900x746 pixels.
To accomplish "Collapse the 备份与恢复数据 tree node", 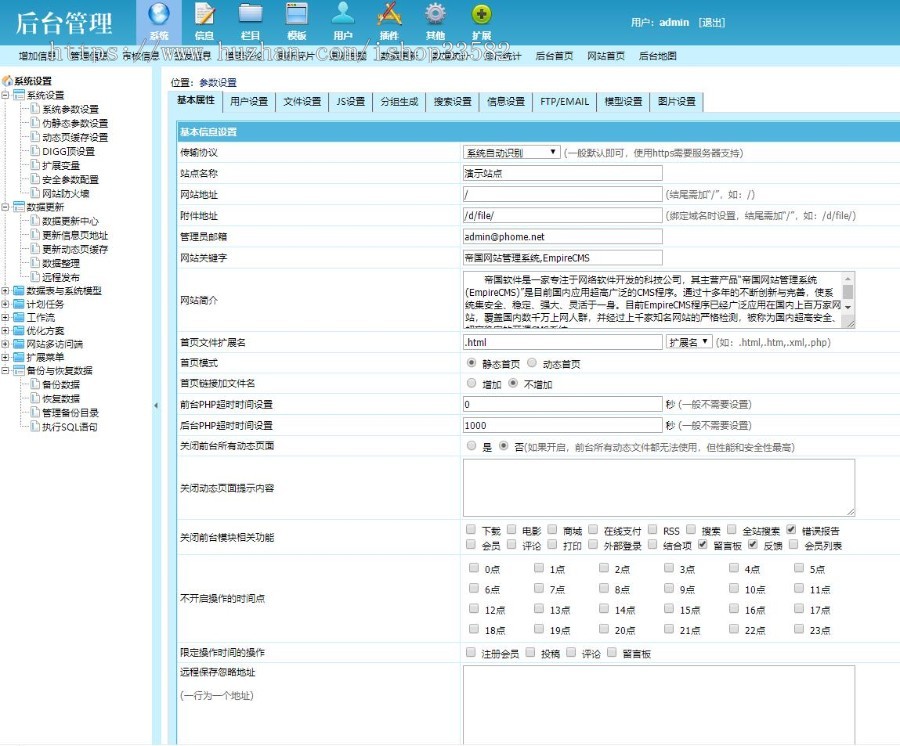I will [5, 370].
